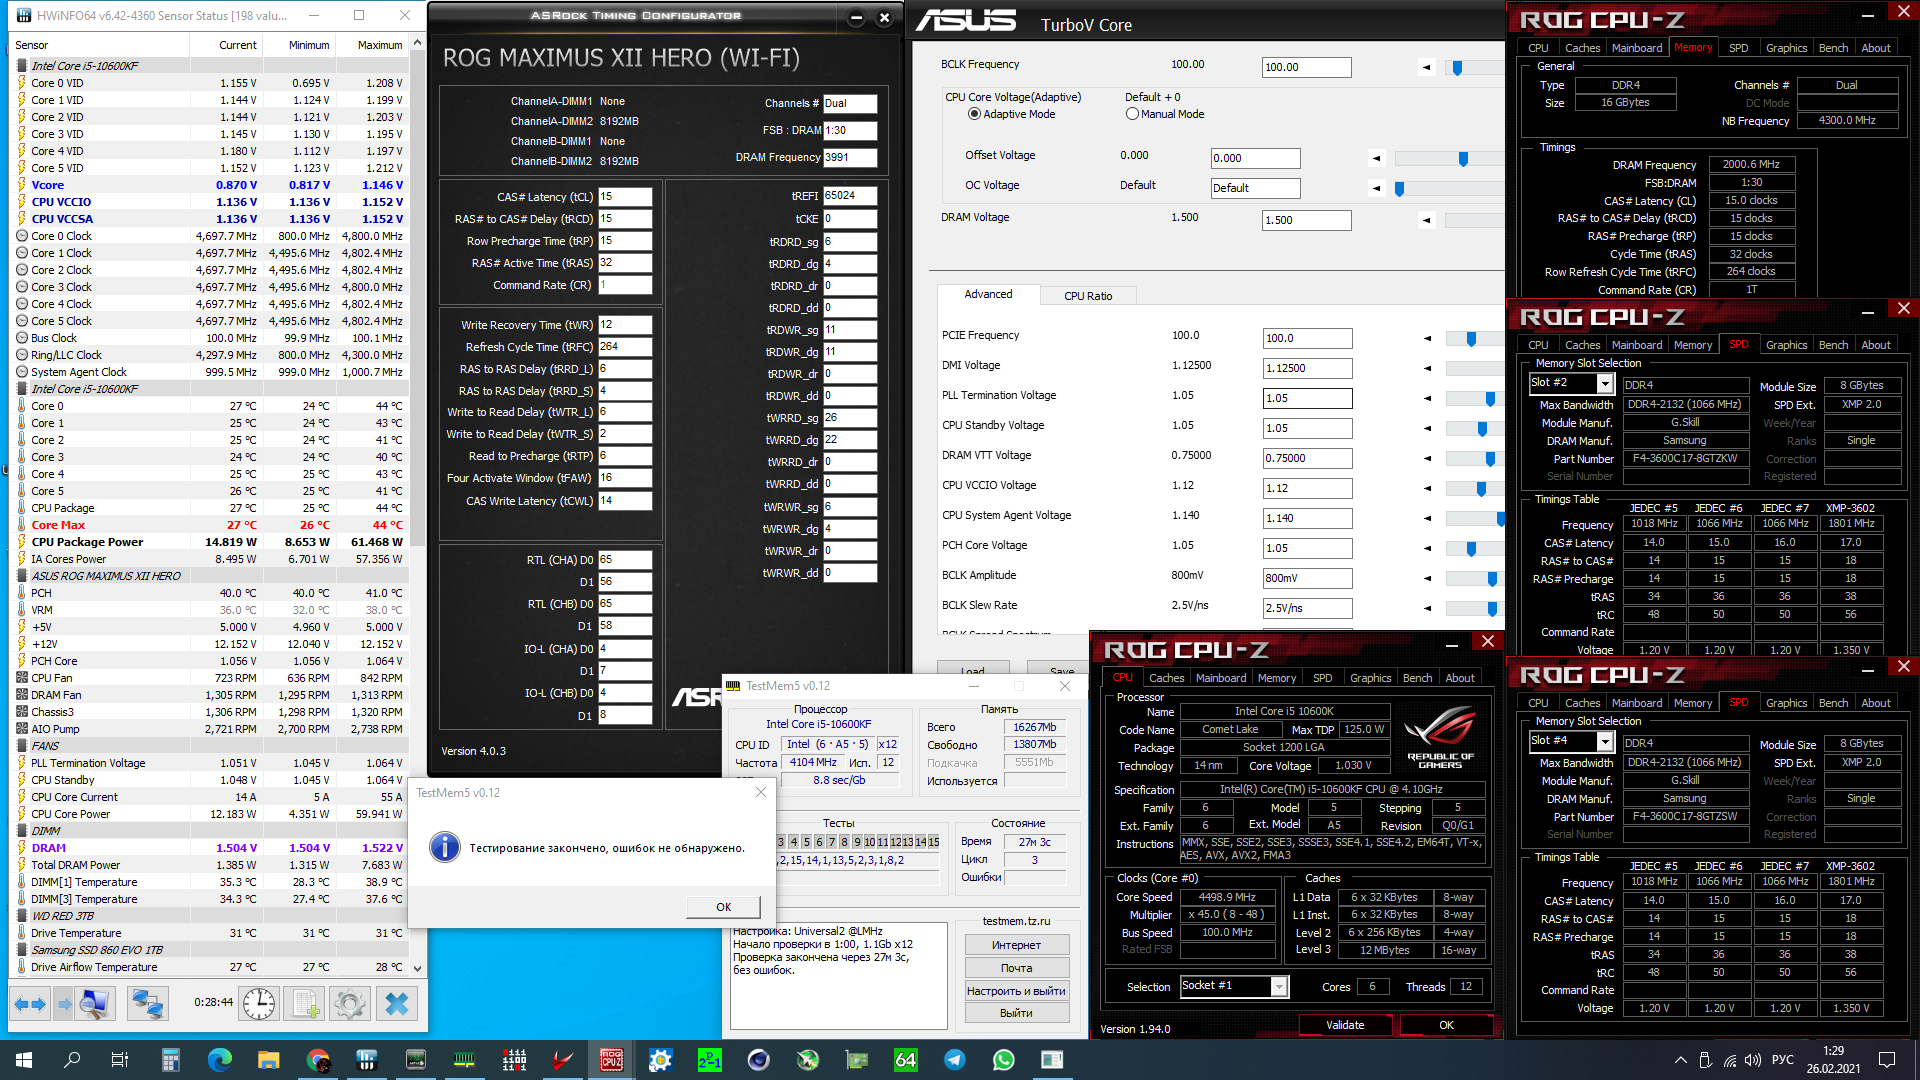This screenshot has width=1920, height=1080.
Task: Adjust the DMI Voltage slider
Action: tap(1475, 368)
